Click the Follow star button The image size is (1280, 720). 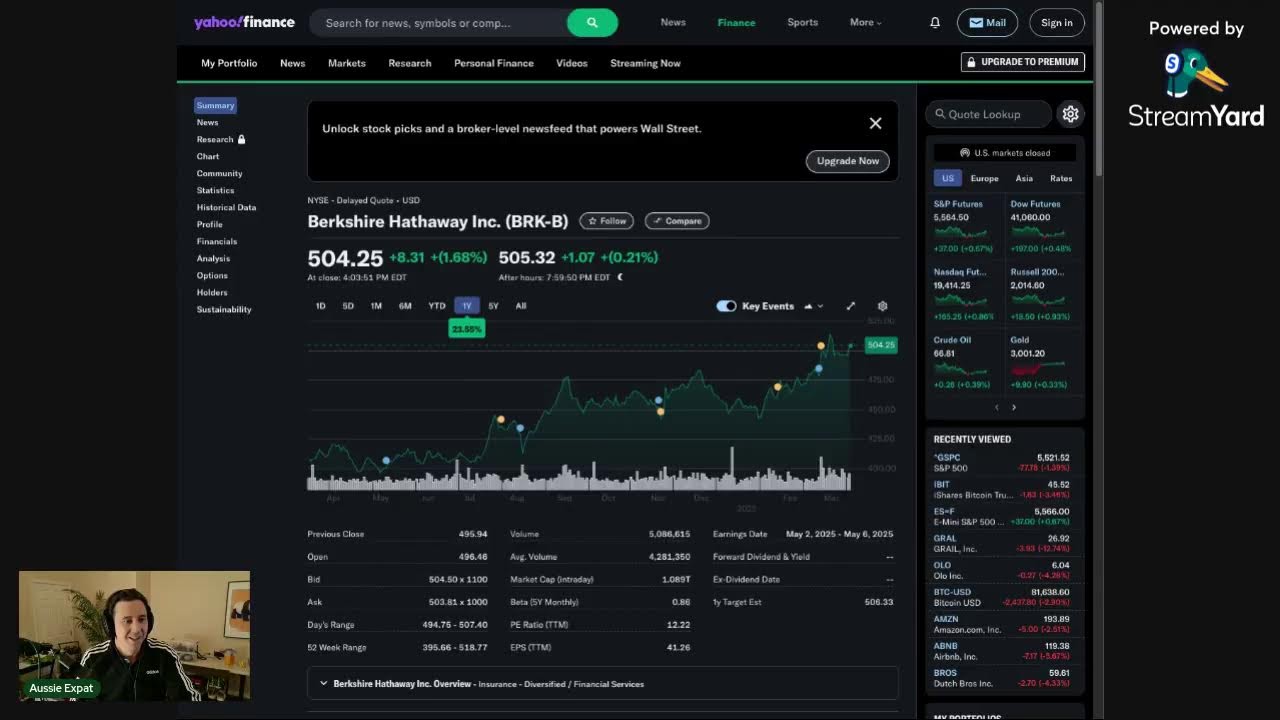tap(607, 221)
